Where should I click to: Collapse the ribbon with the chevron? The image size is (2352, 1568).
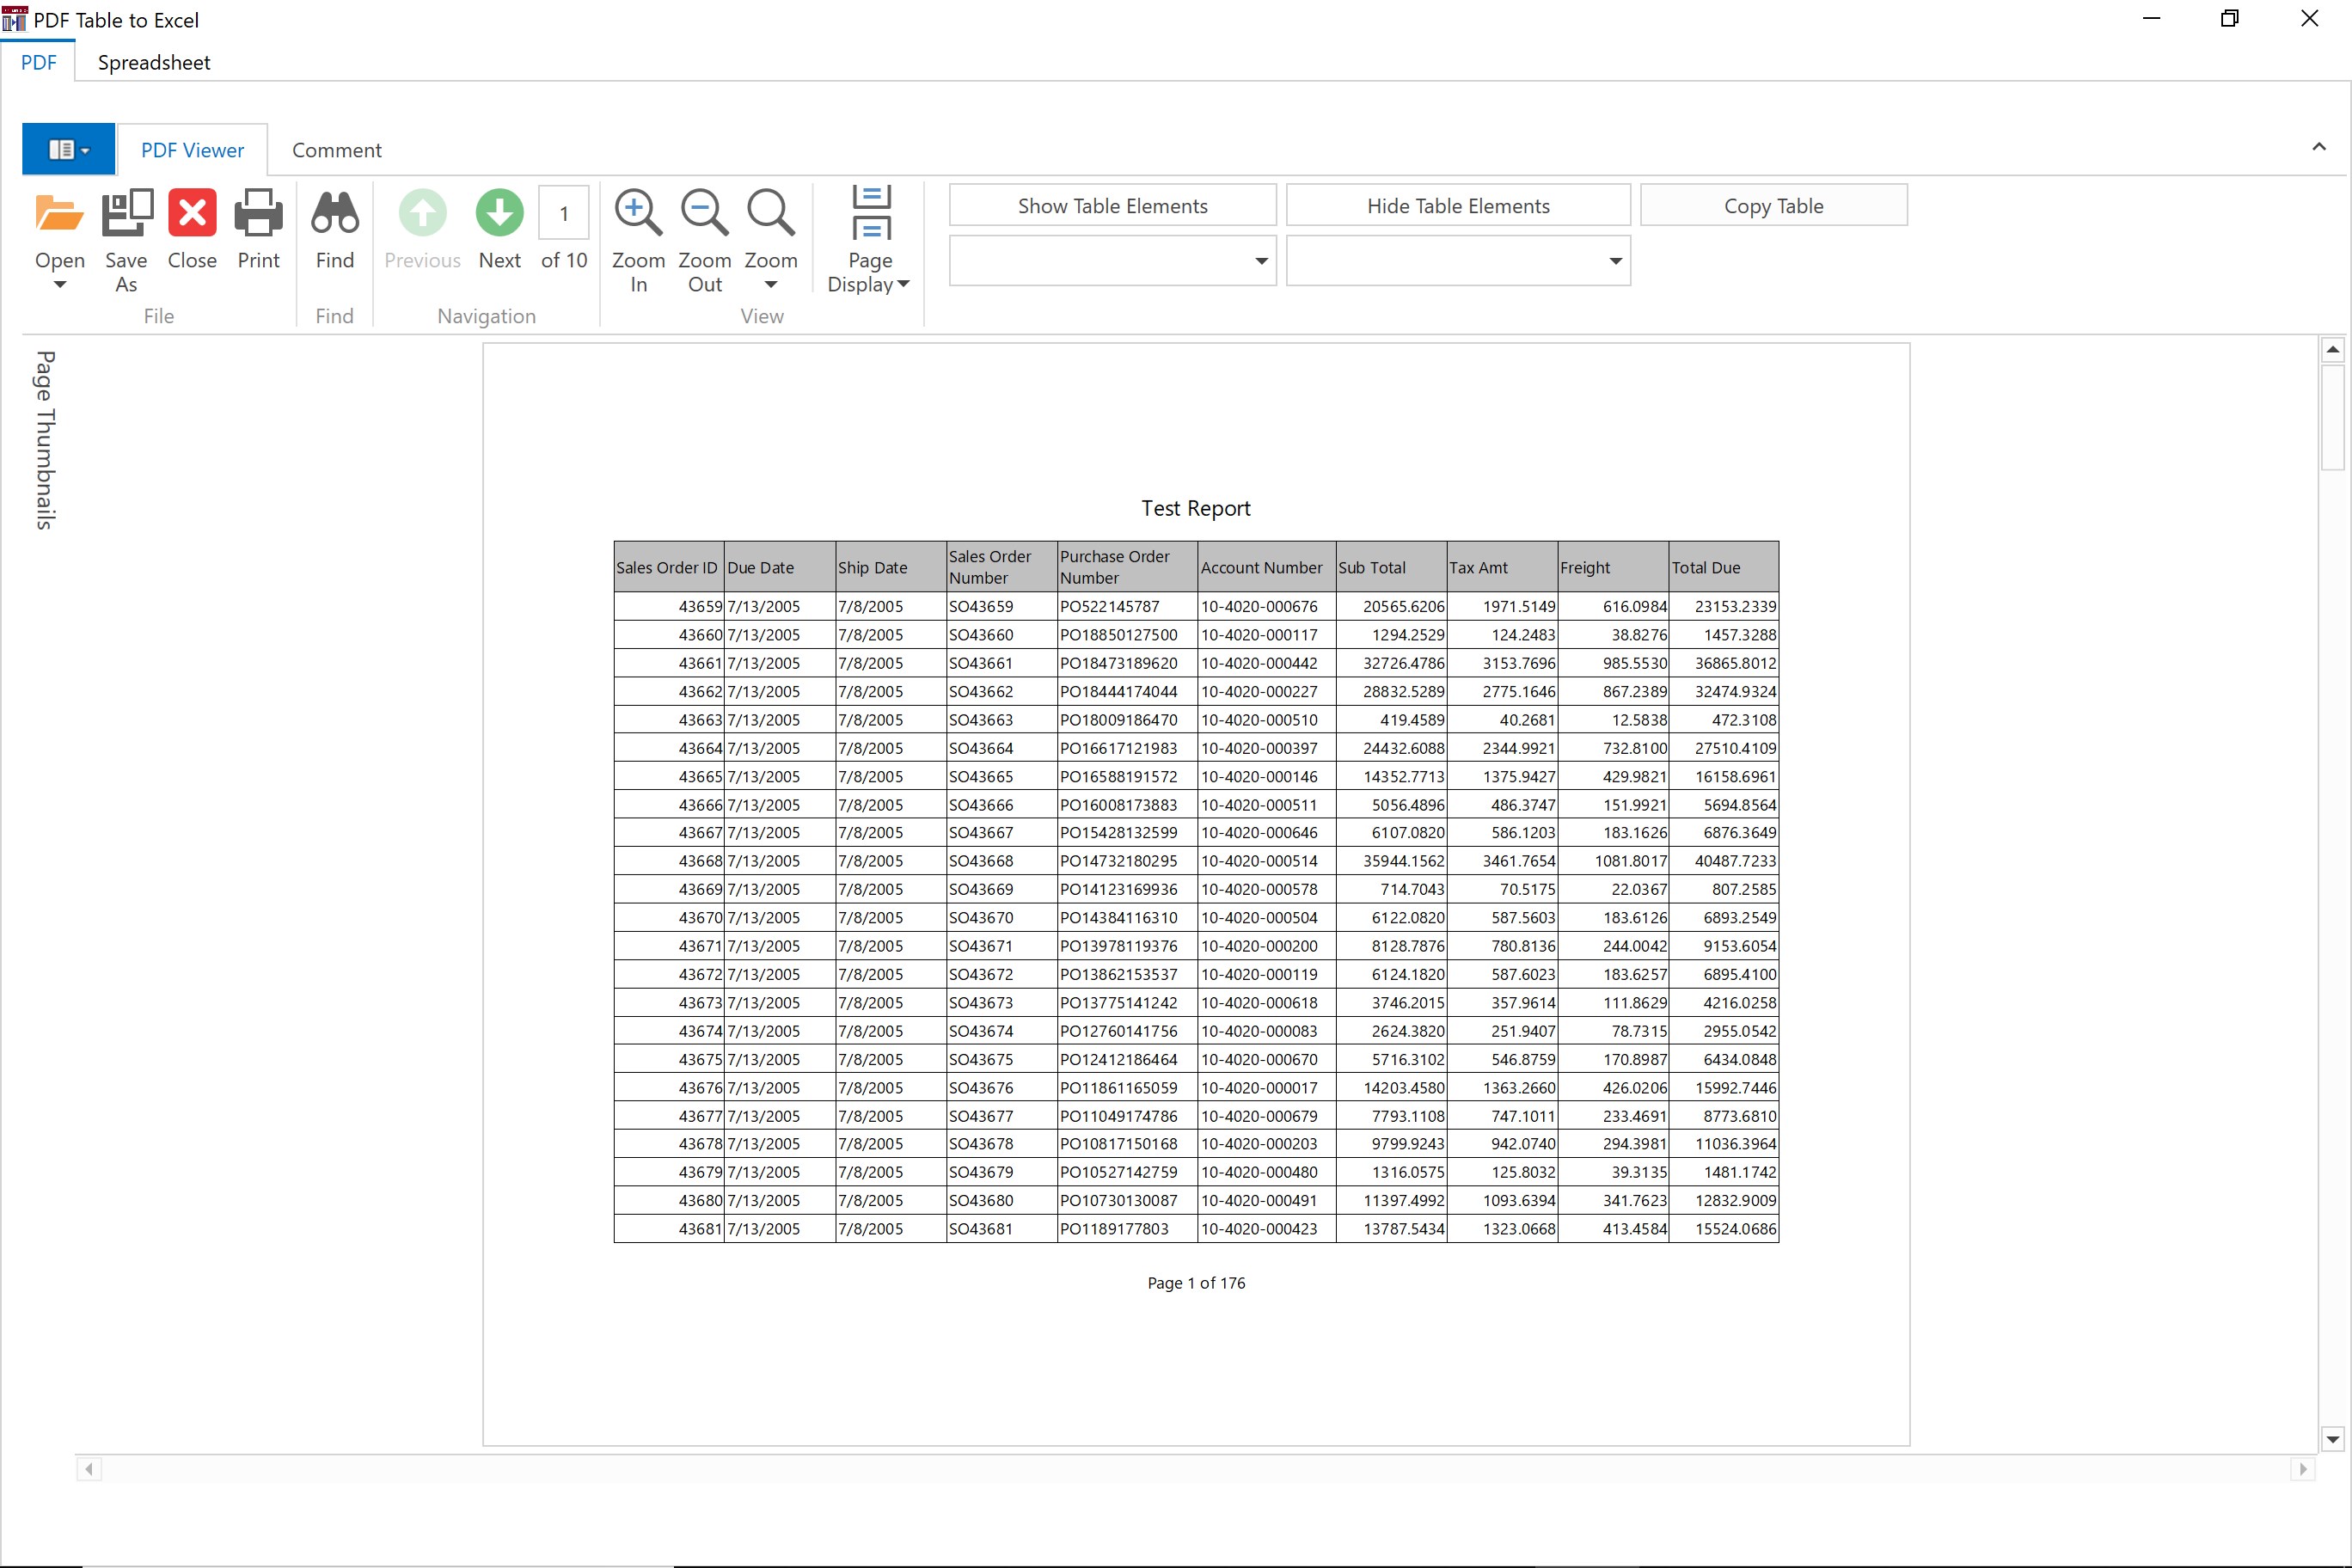[x=2318, y=147]
